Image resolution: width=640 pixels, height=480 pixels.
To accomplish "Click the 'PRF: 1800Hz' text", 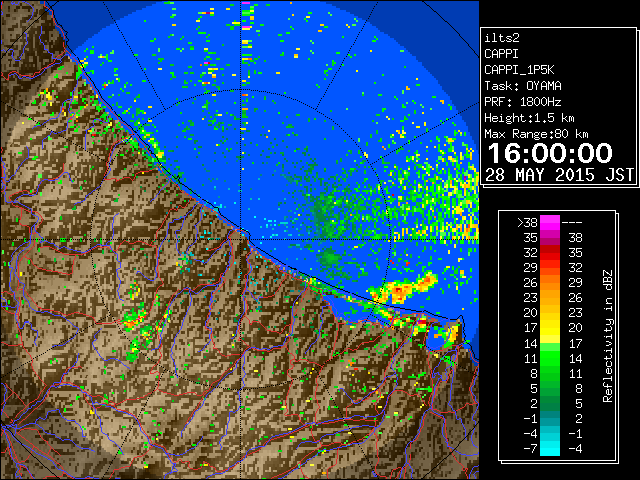I will click(x=523, y=102).
